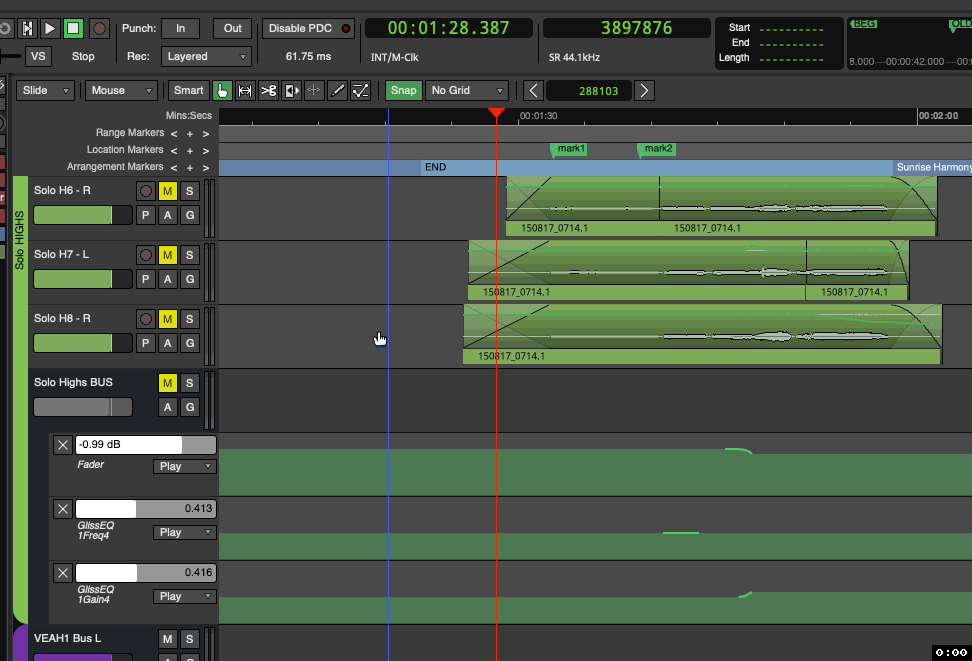Enable Smart mode in the toolbar

[x=188, y=91]
